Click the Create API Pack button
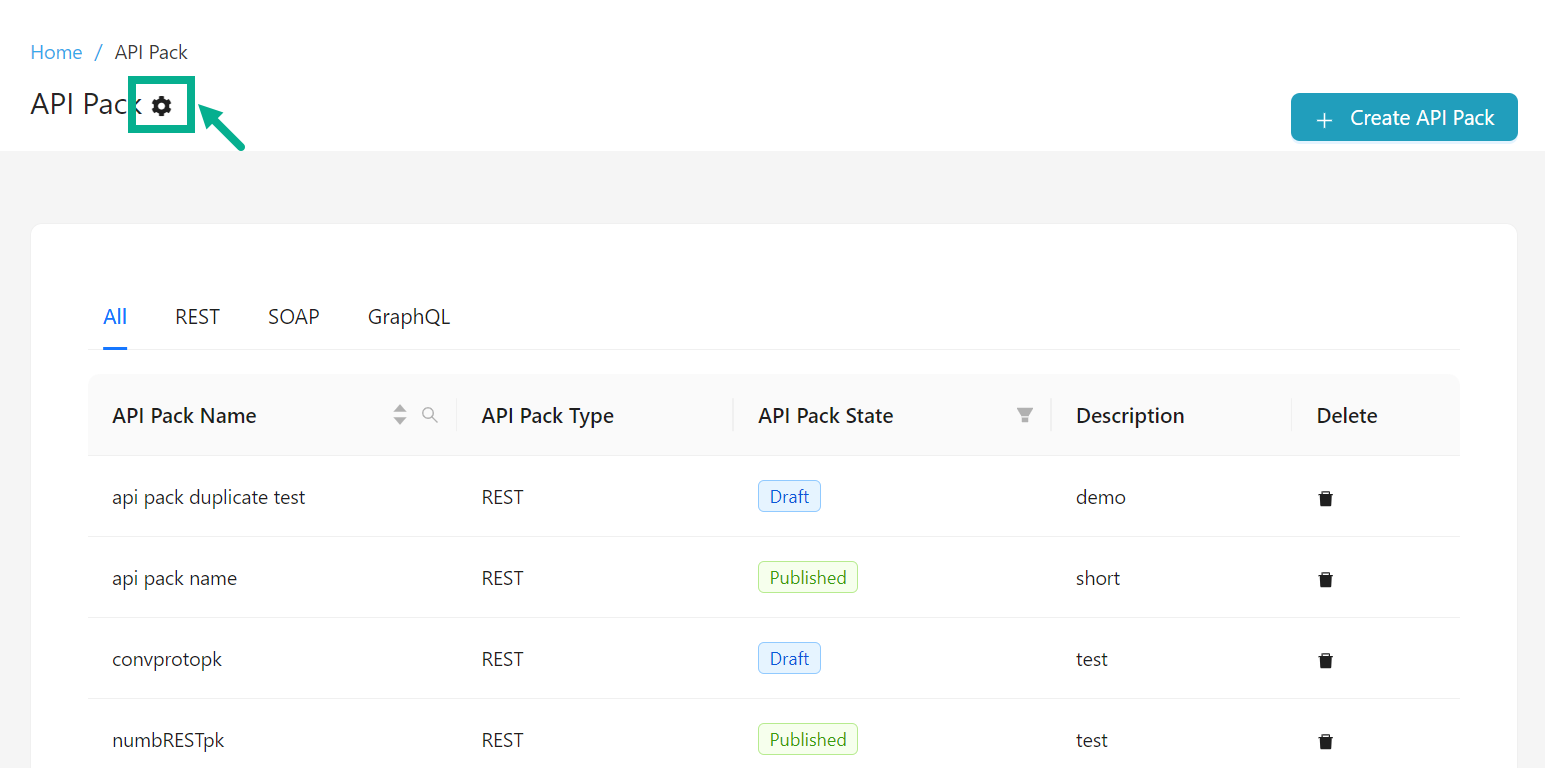 click(1404, 118)
